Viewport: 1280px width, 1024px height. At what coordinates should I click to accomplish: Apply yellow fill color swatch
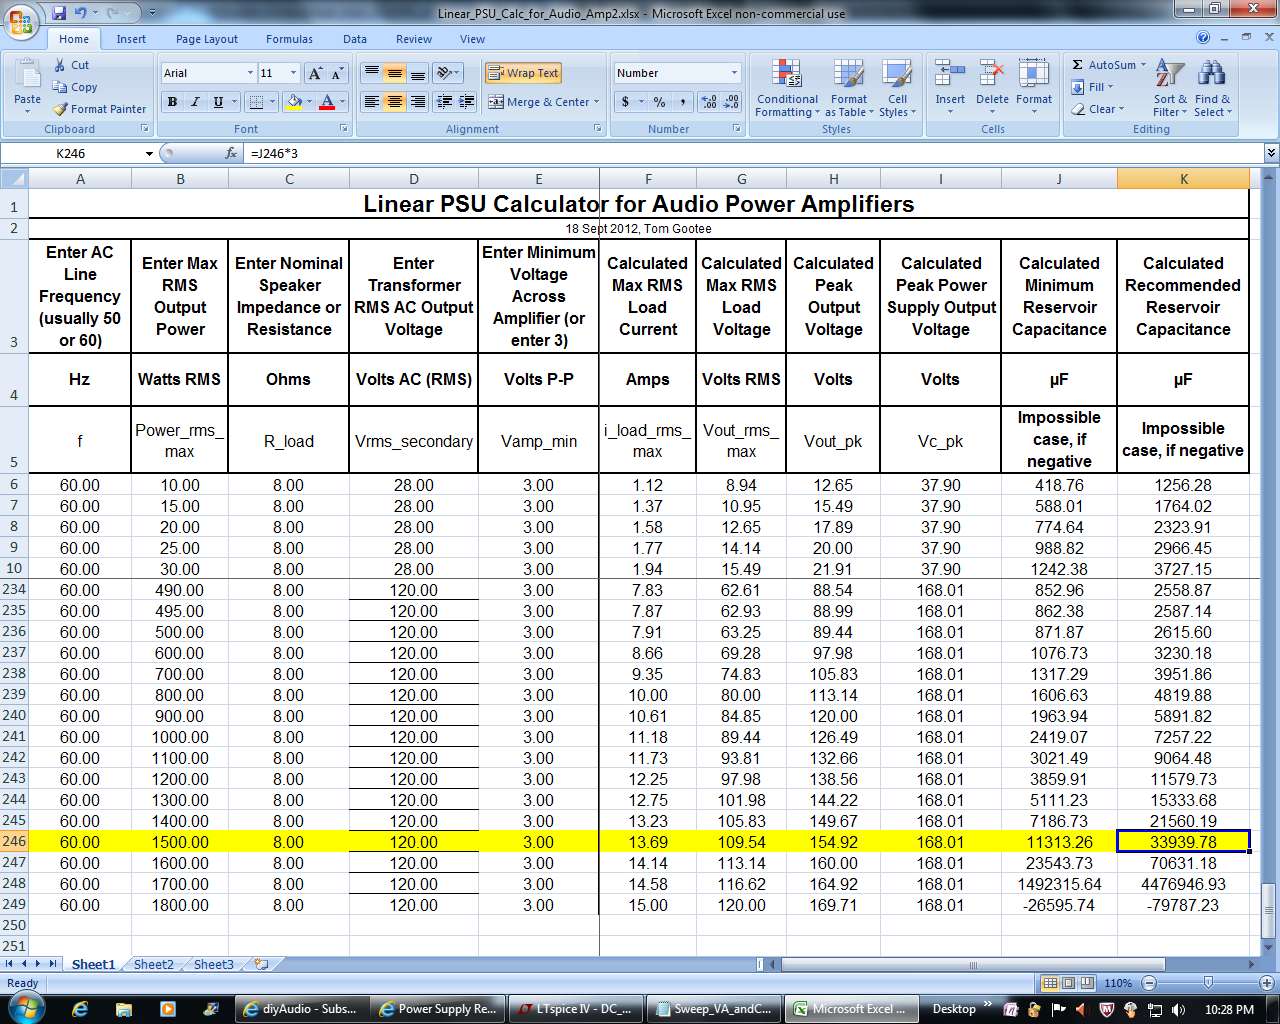point(294,102)
